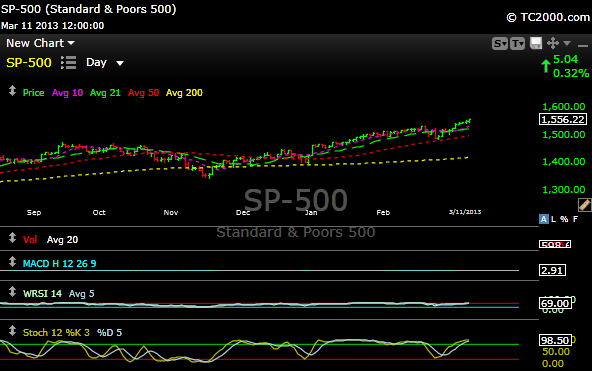
Task: Click the MACD pane resize arrow handle
Action: 12,262
